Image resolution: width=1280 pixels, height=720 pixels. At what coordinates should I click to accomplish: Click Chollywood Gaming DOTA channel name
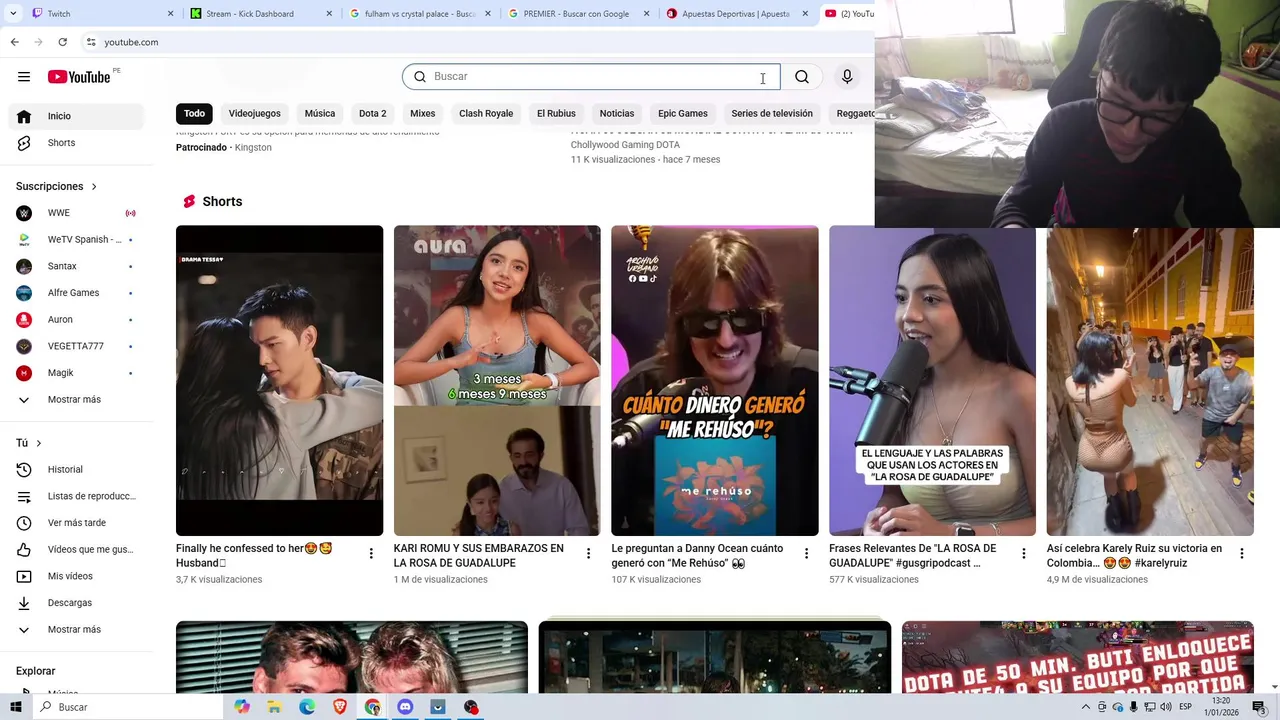click(625, 145)
